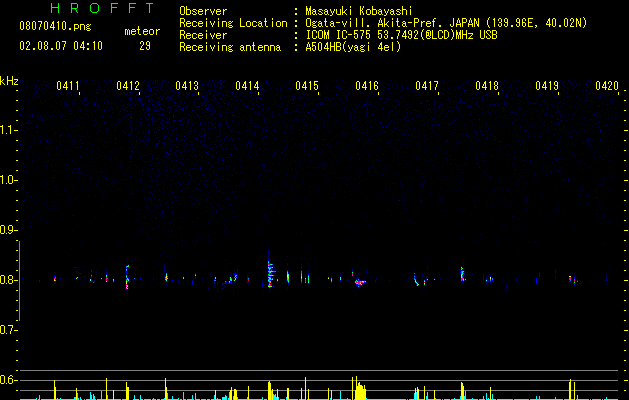The height and width of the screenshot is (400, 629).
Task: Select the file name 08070410.png
Action: click(x=55, y=27)
